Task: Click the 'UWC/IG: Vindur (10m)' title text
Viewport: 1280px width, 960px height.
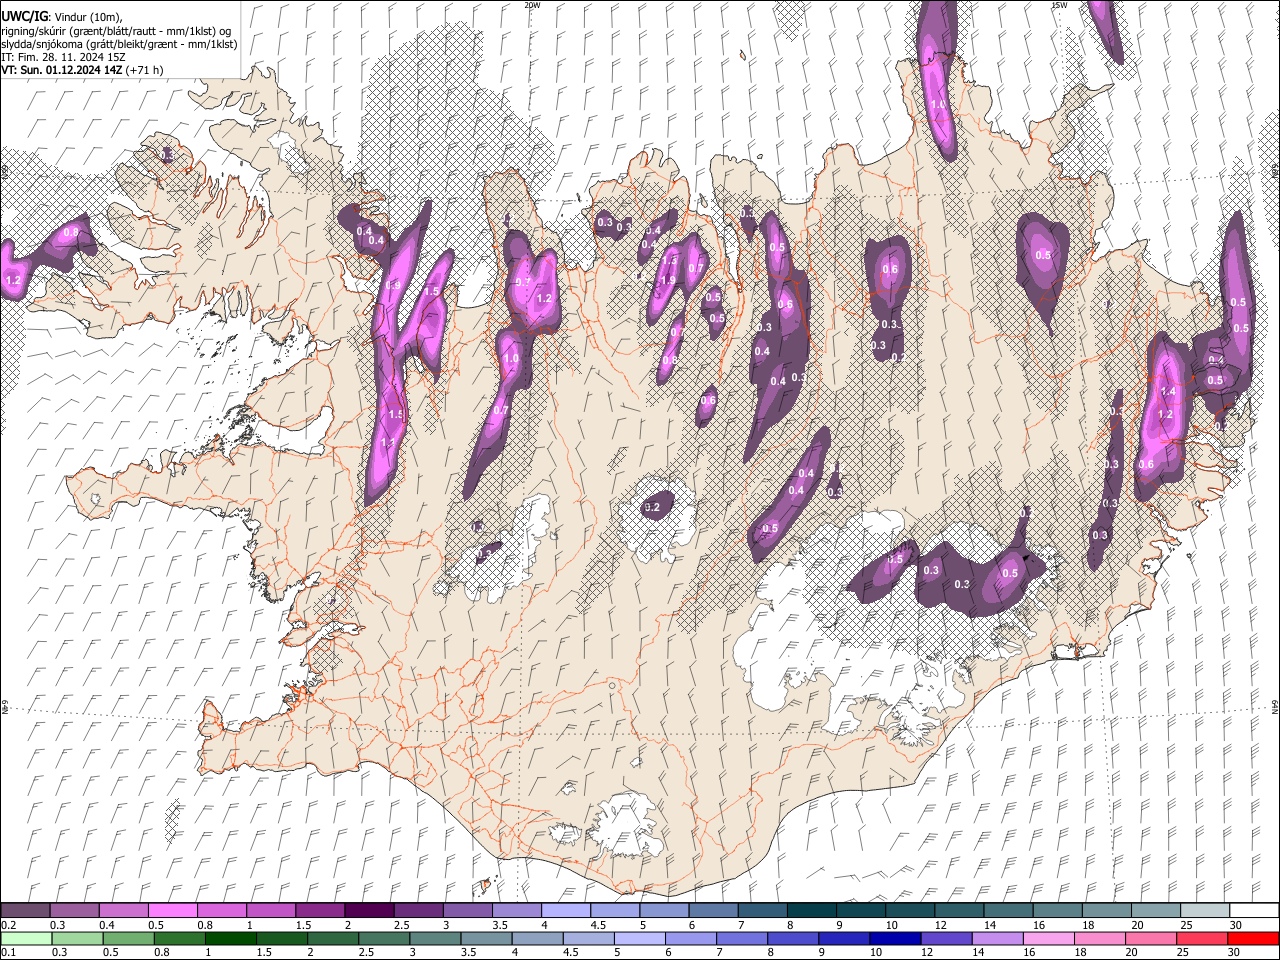Action: tap(62, 17)
